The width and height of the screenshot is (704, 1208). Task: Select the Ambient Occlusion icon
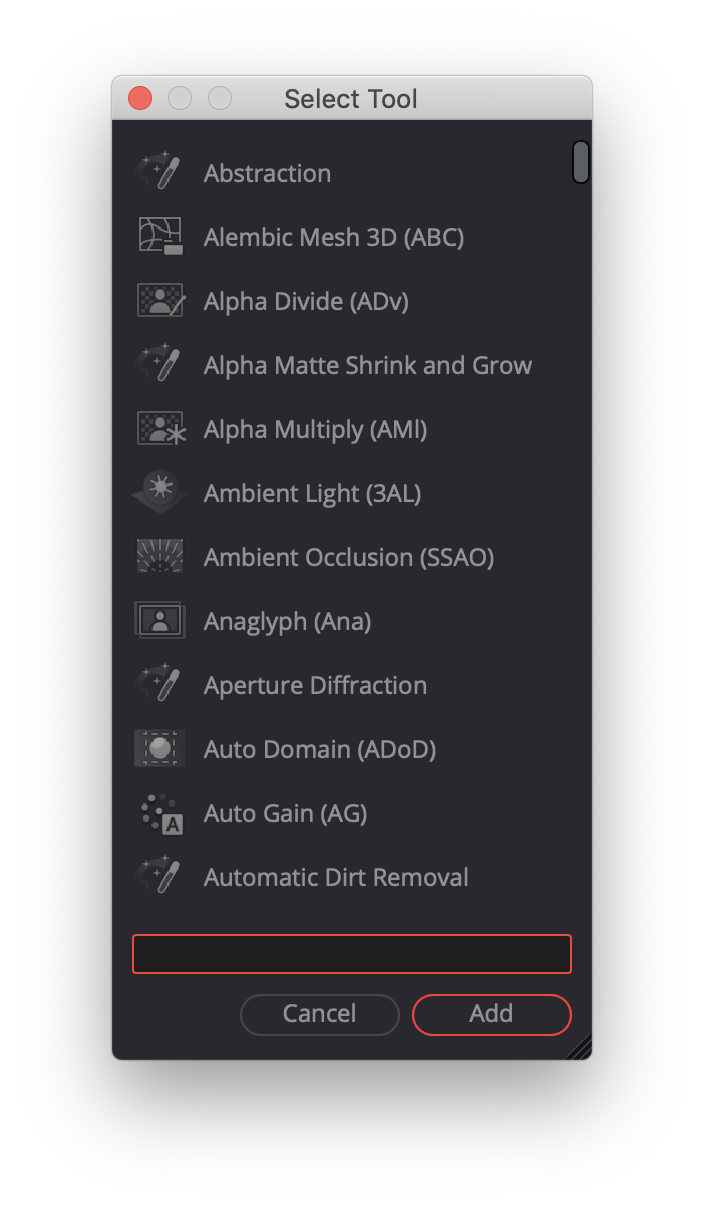[159, 556]
